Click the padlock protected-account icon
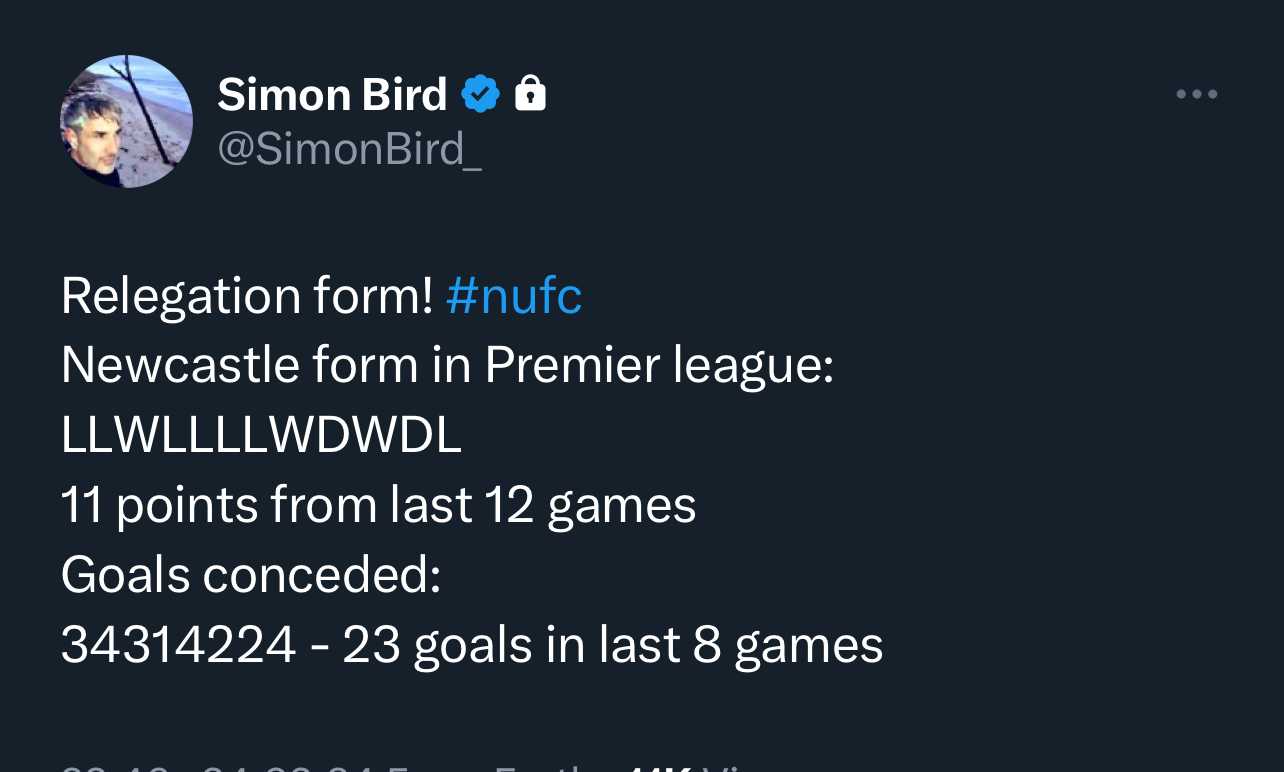Image resolution: width=1284 pixels, height=772 pixels. click(530, 95)
